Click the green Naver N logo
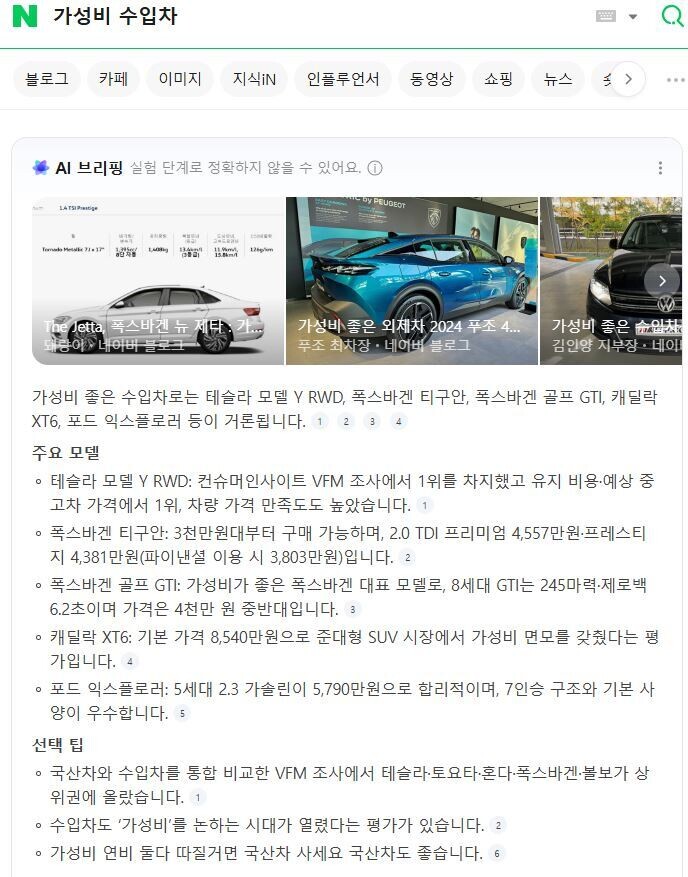This screenshot has height=877, width=688. click(25, 16)
